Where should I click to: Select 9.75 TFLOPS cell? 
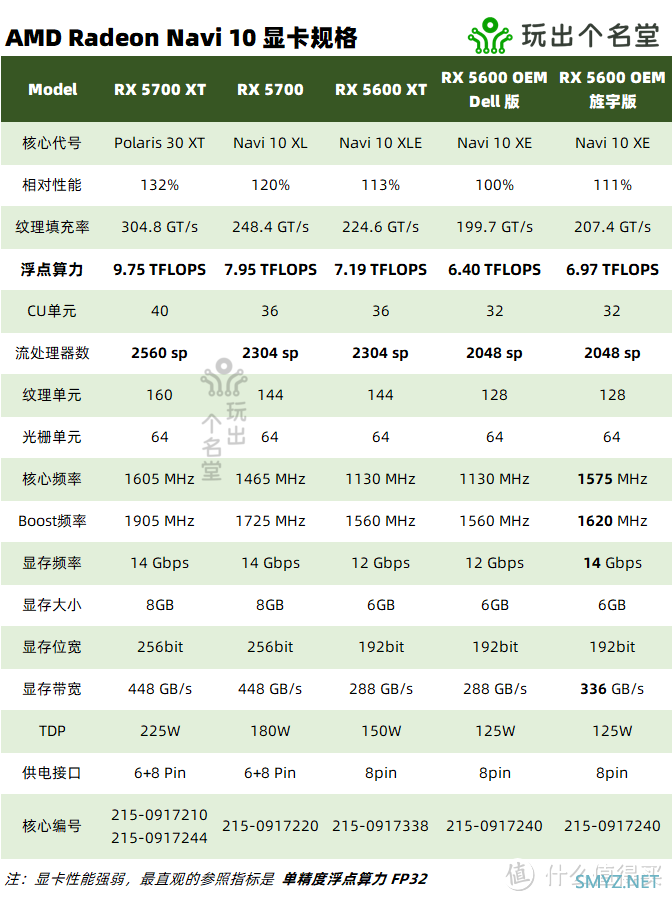tap(159, 269)
